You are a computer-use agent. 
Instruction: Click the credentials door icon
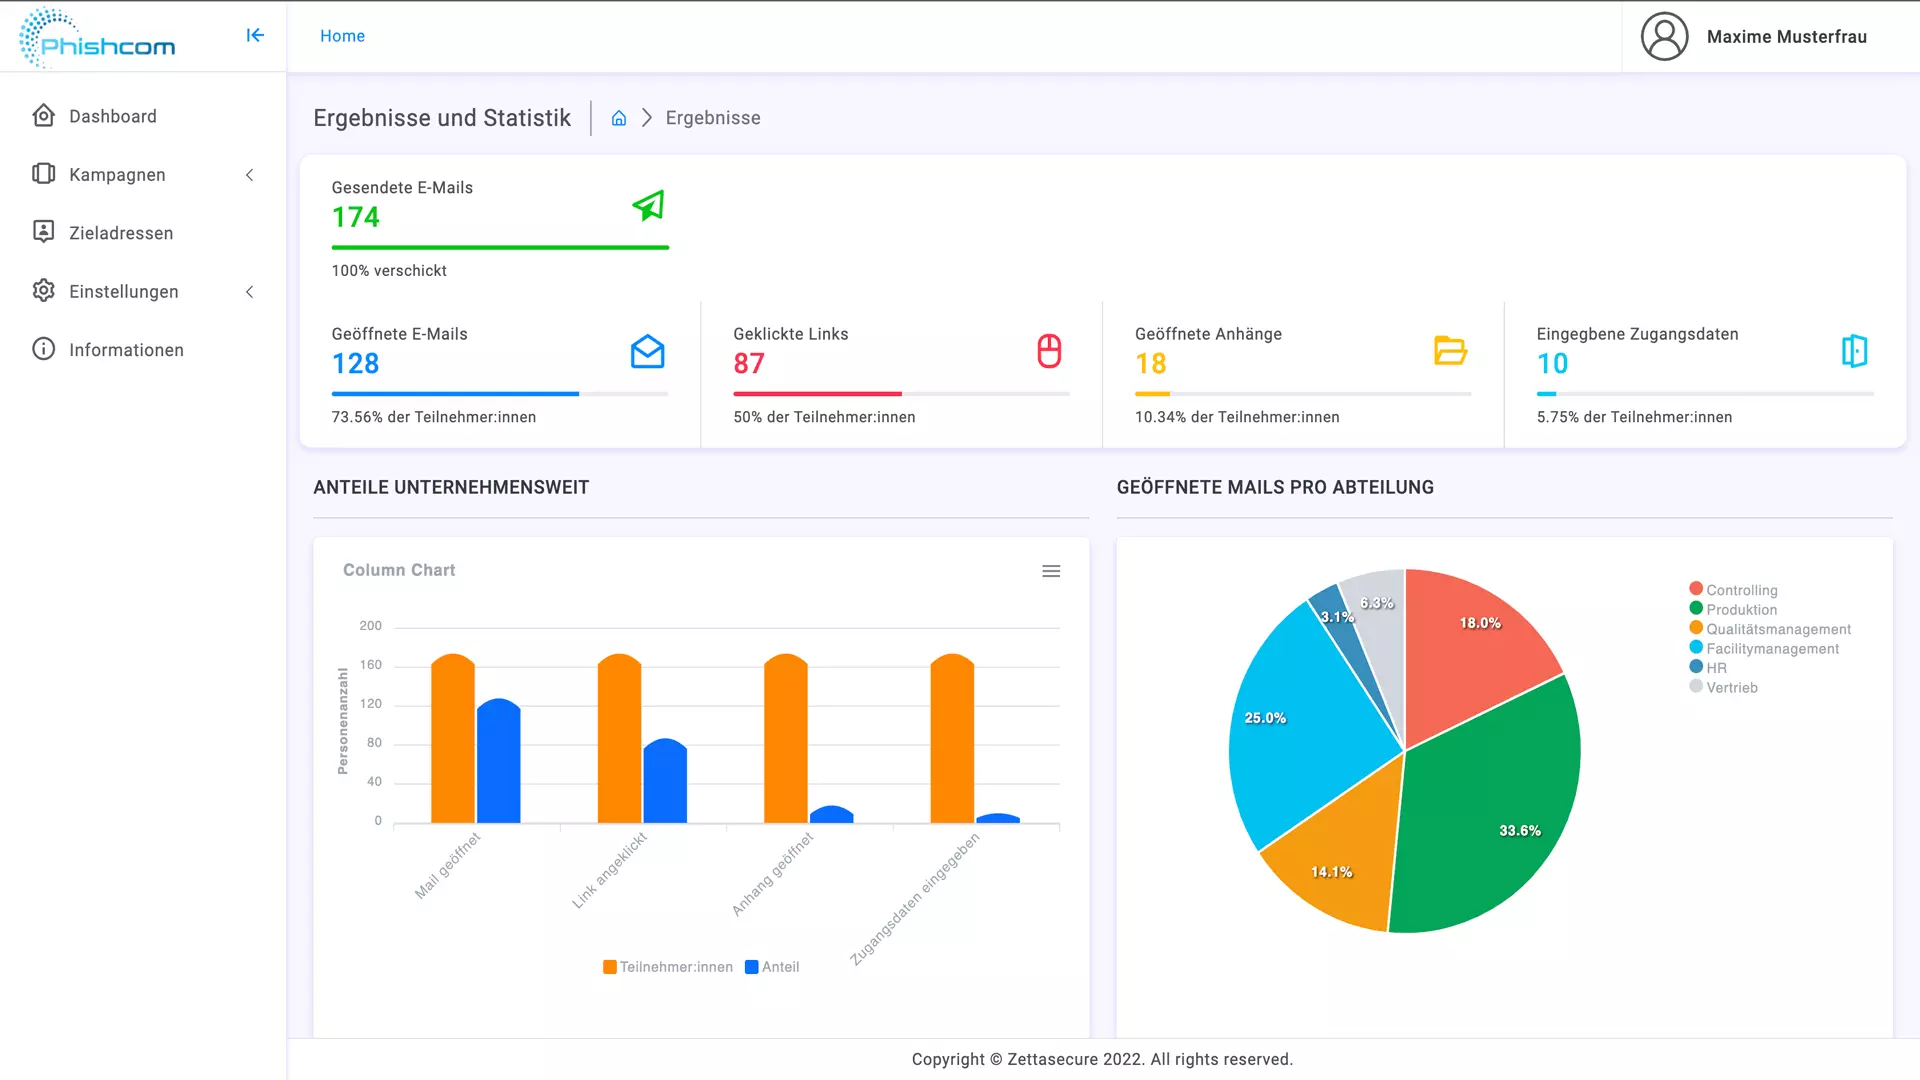(1854, 351)
